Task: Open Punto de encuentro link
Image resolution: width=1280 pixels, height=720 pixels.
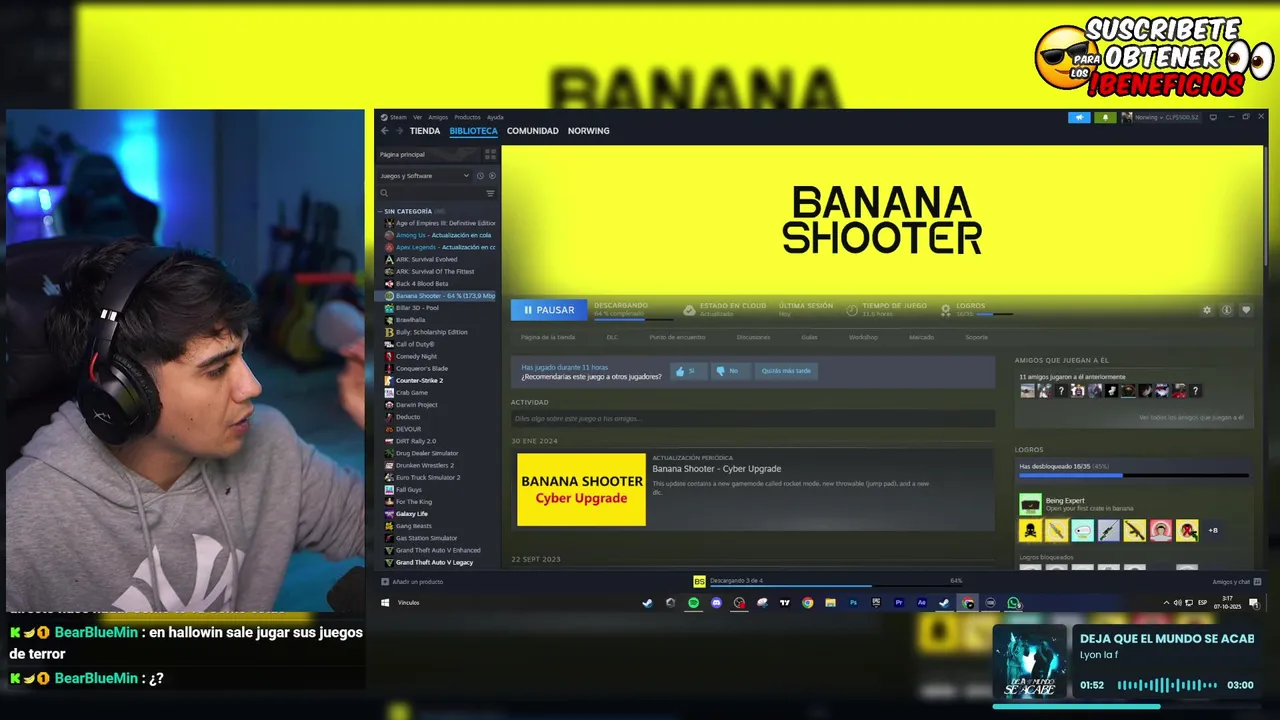Action: tap(677, 337)
